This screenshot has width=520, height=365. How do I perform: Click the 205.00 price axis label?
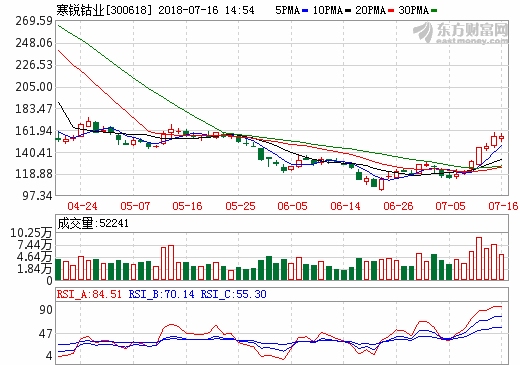click(x=34, y=87)
